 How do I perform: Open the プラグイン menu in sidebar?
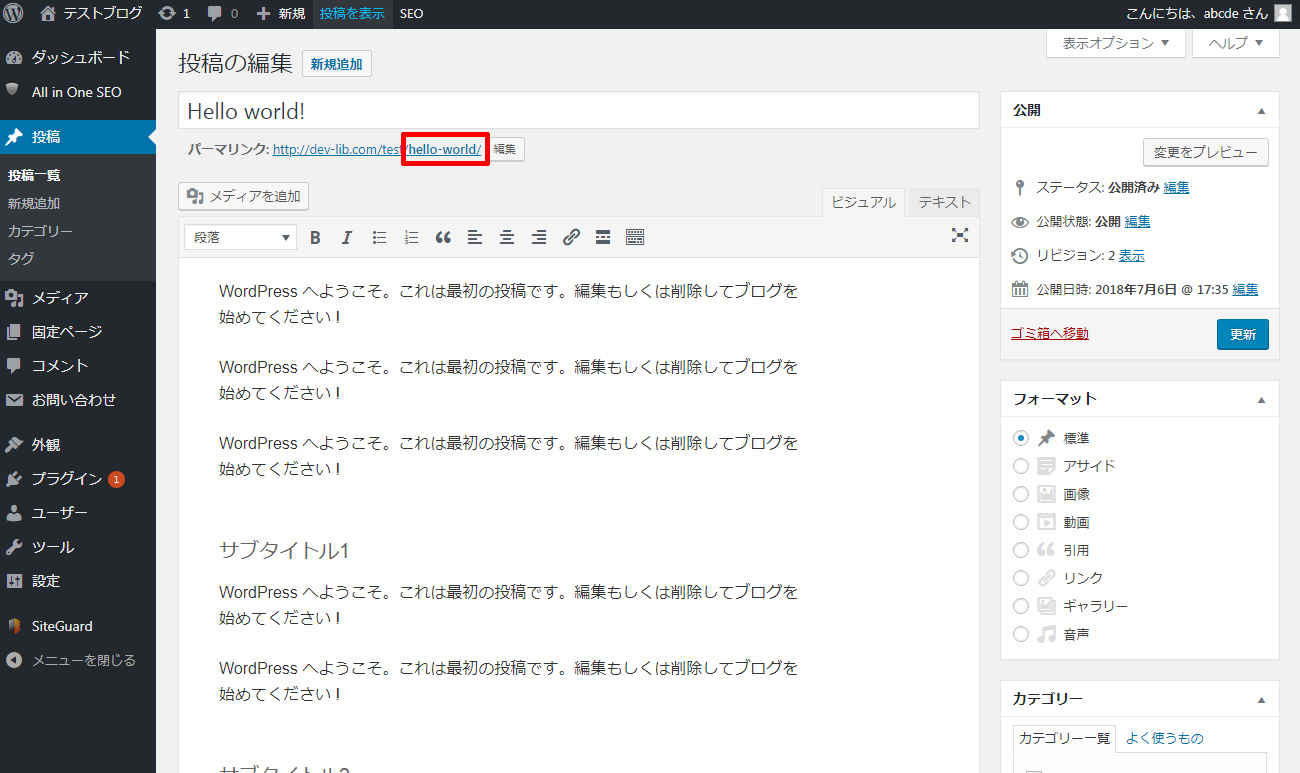coord(67,479)
